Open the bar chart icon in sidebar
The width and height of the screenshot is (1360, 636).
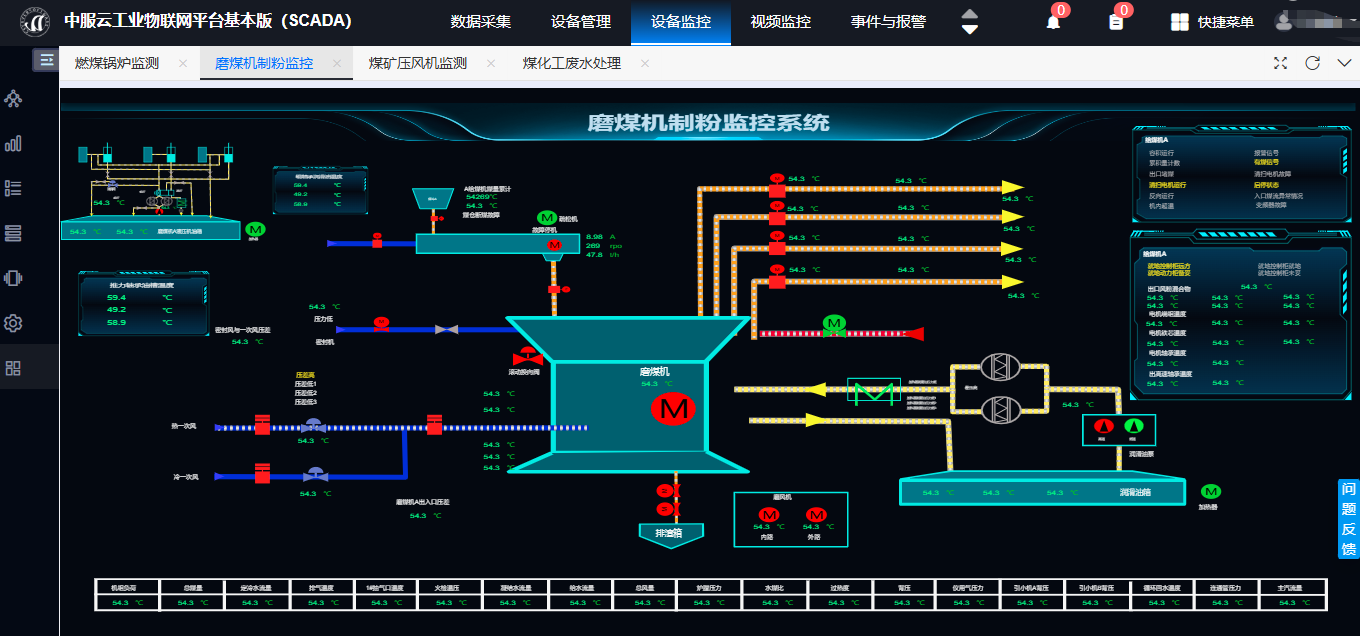click(14, 144)
